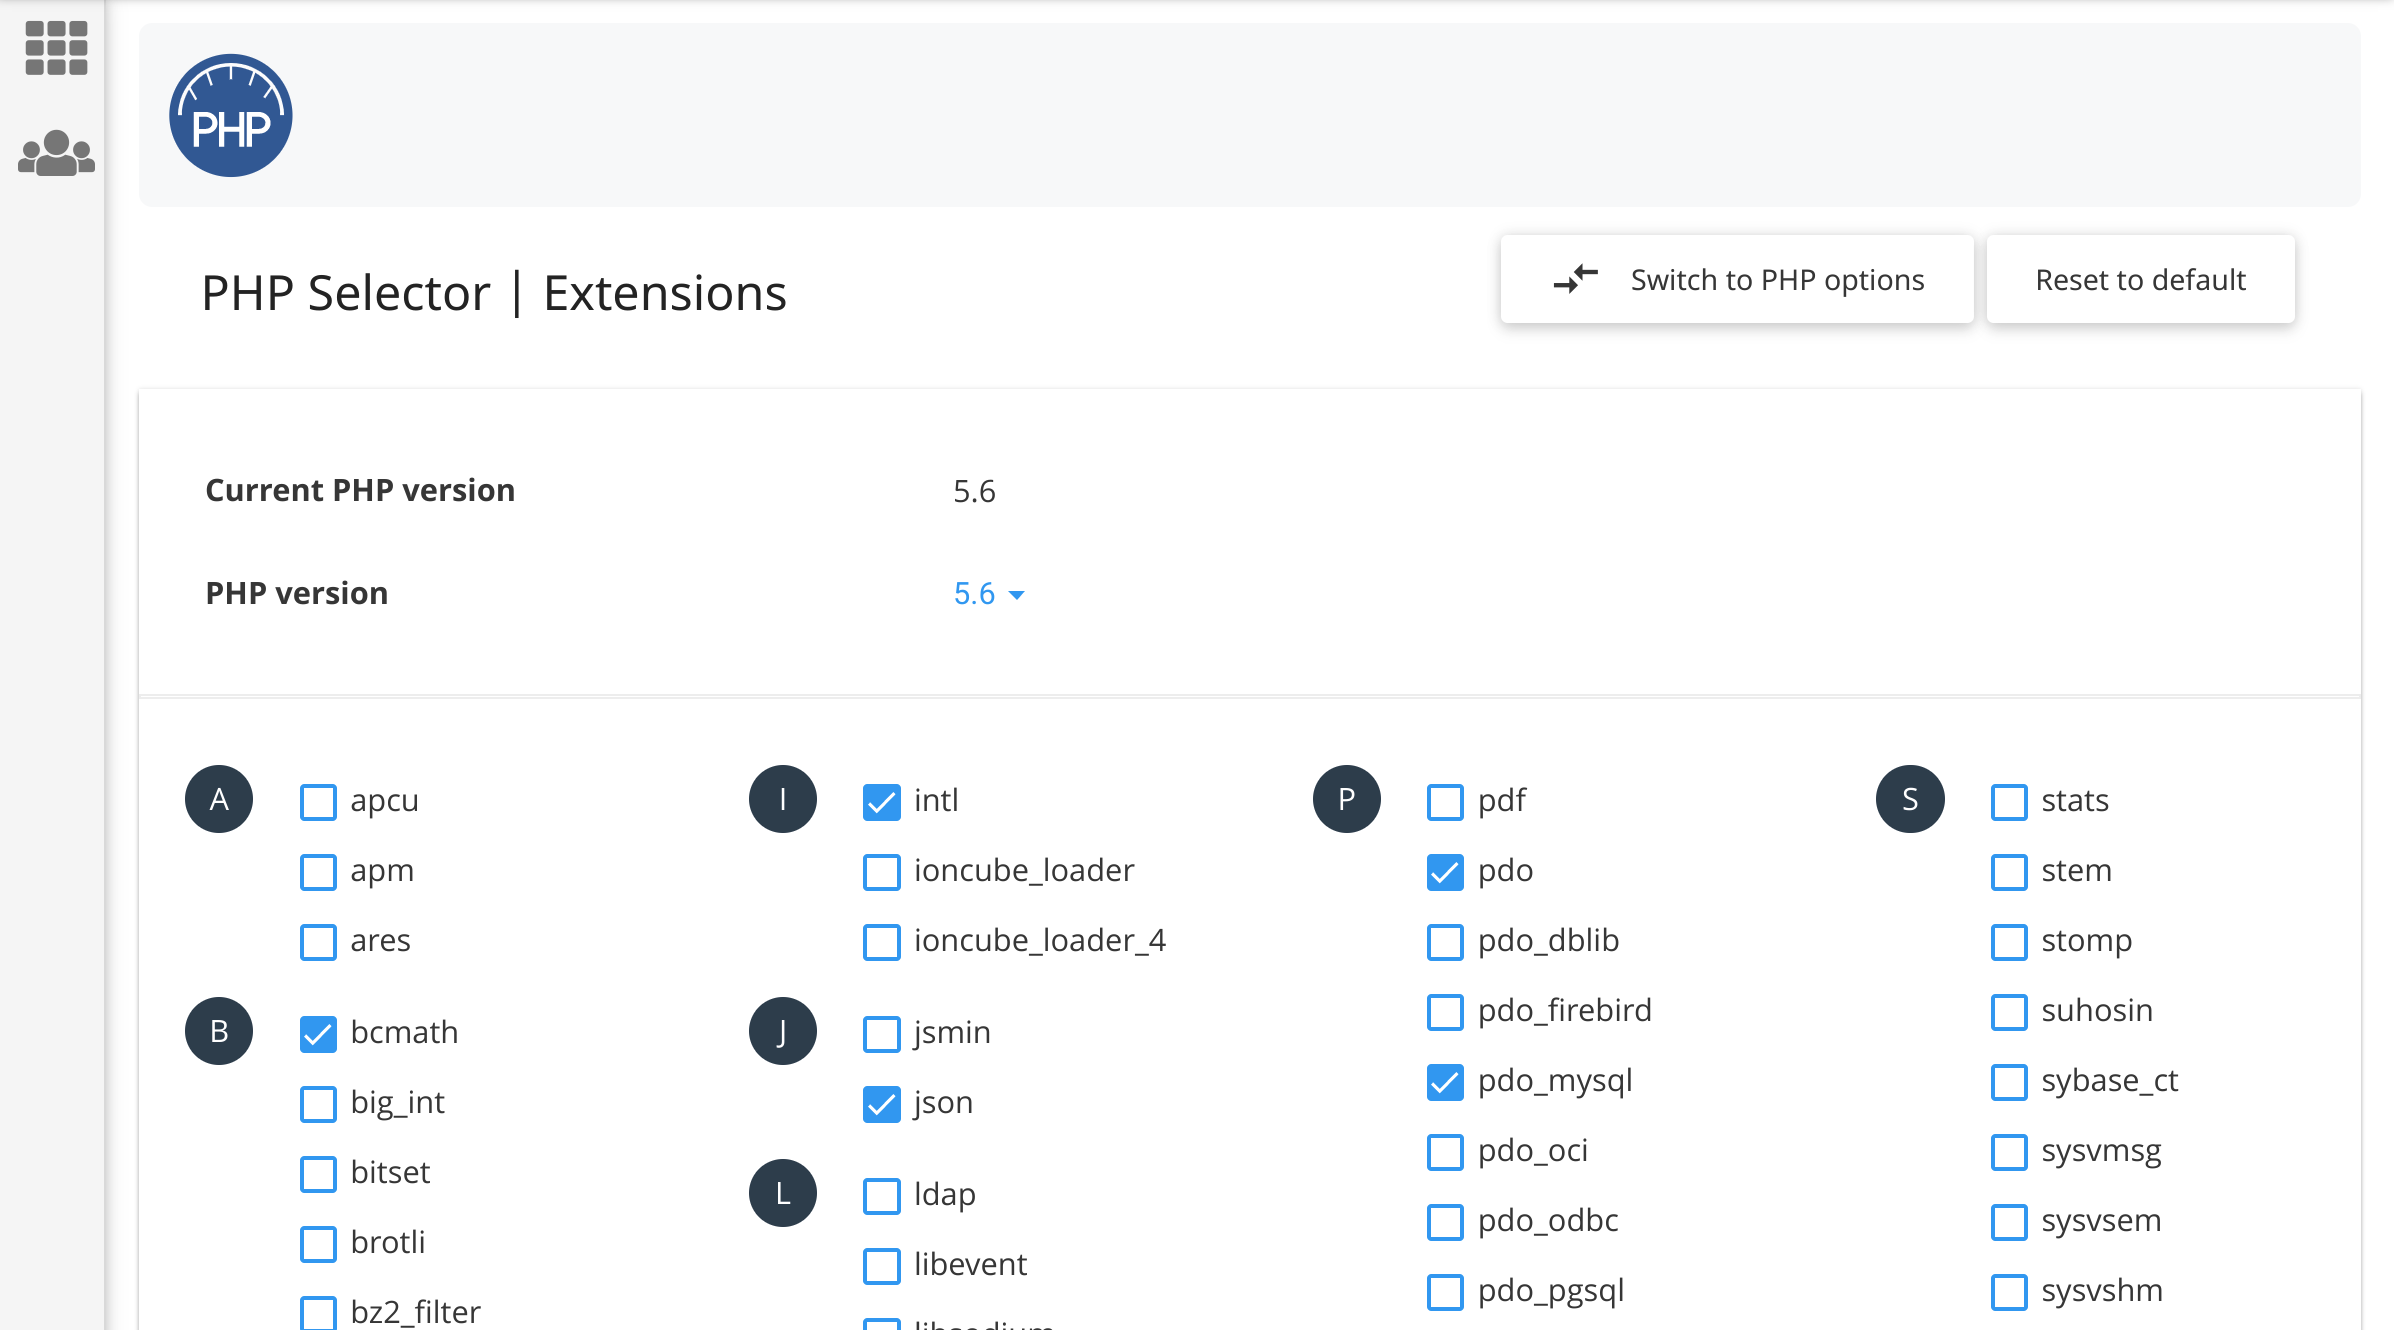
Task: Click the letter P section badge
Action: click(x=1346, y=799)
